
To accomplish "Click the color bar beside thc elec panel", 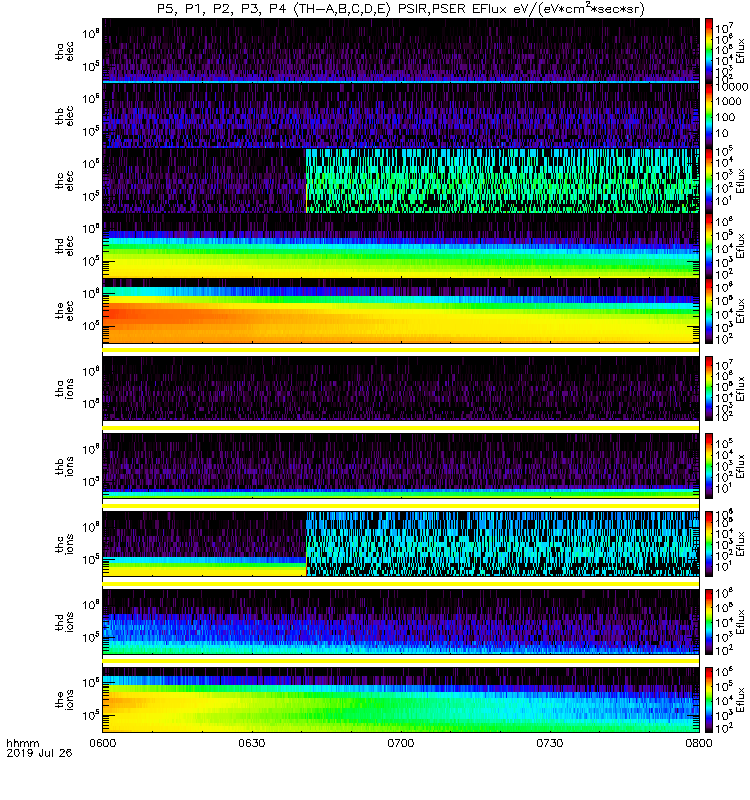I will coord(709,180).
